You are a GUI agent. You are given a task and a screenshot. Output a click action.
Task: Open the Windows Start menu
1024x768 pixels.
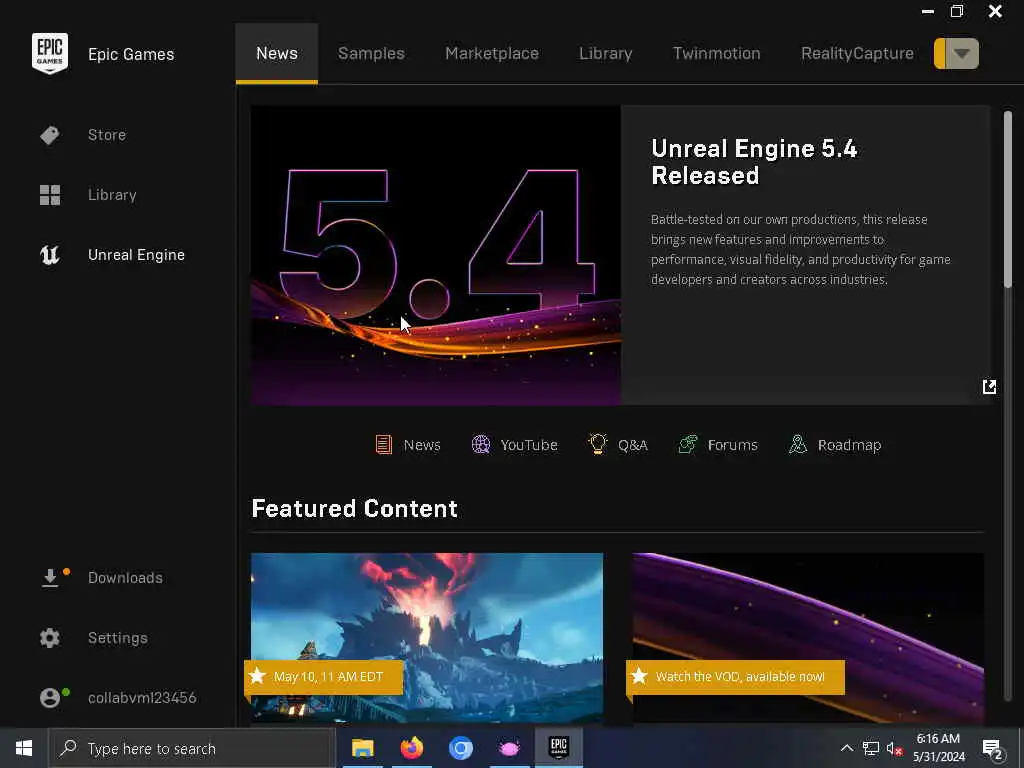click(x=24, y=748)
